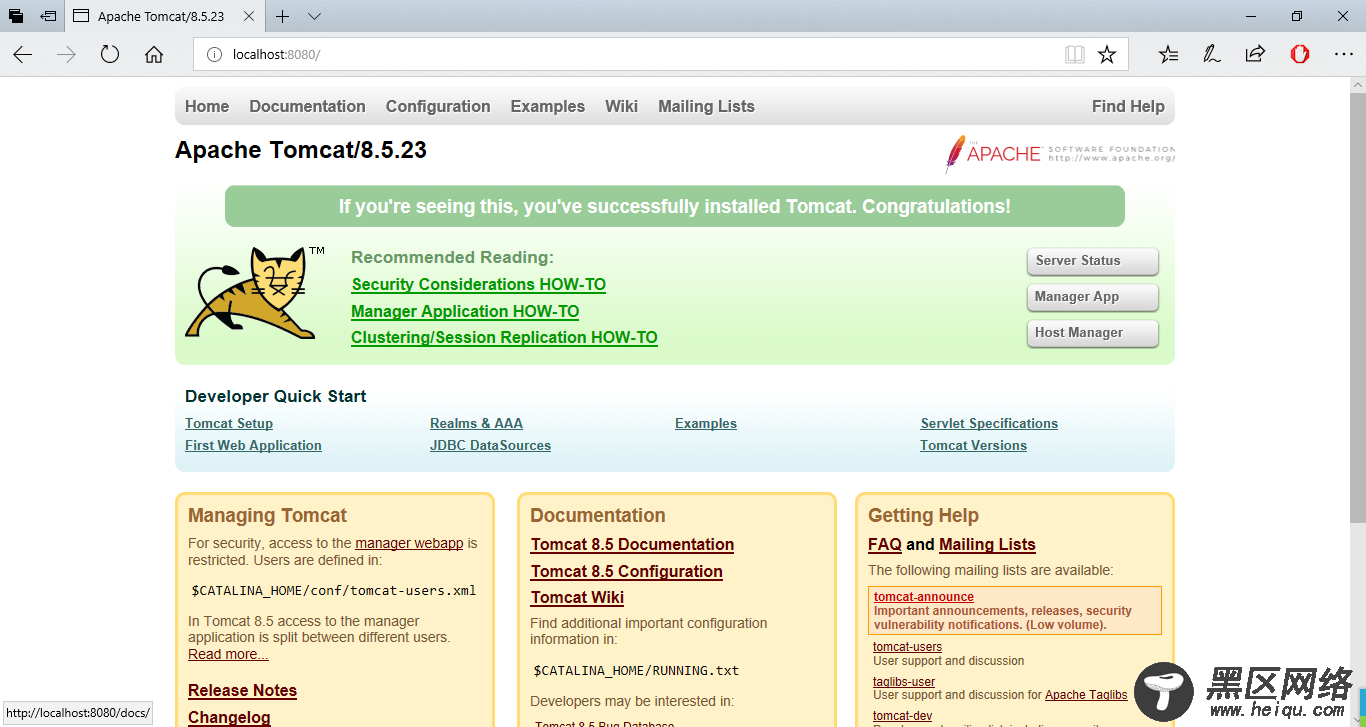Click the Apache Software Foundation logo
The width and height of the screenshot is (1366, 727).
1060,154
